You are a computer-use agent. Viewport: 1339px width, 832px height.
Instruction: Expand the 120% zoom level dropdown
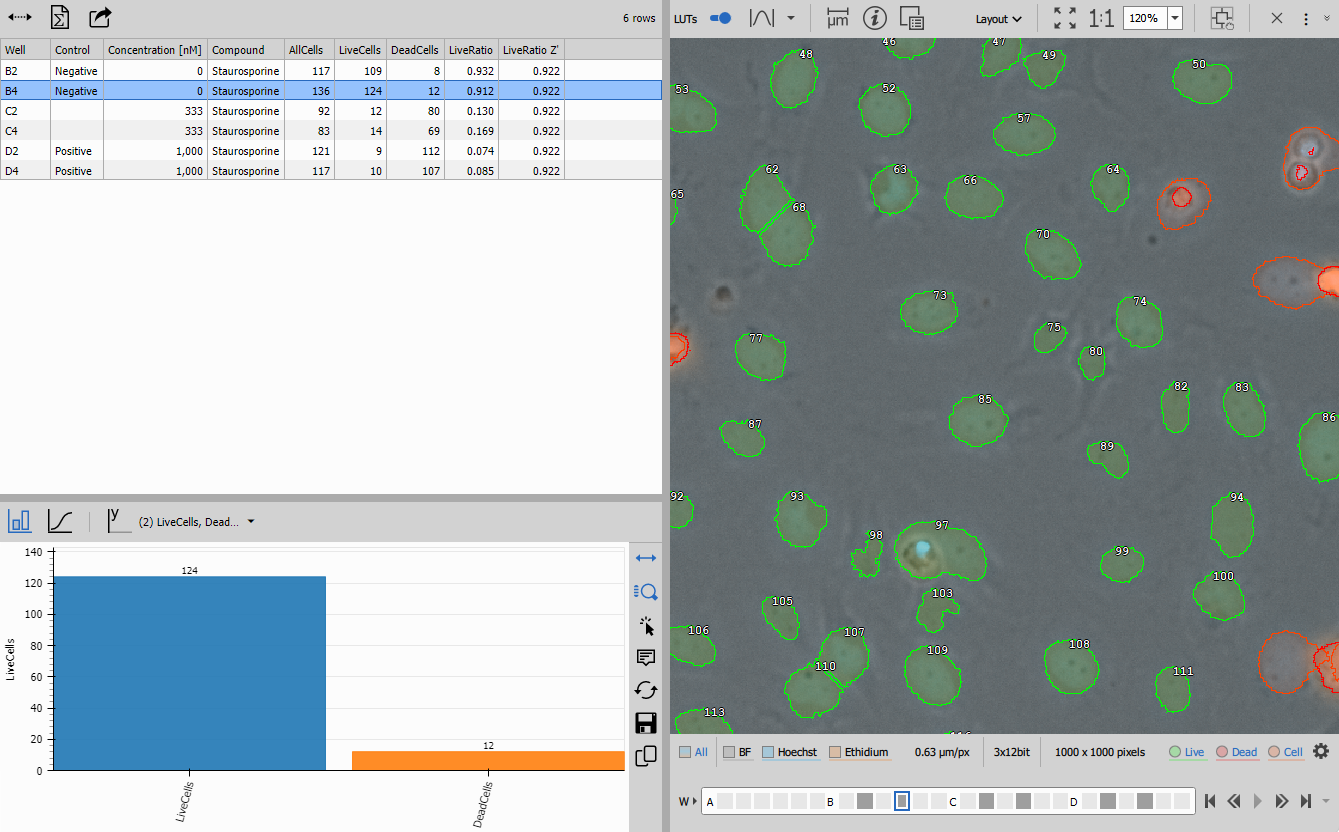(1175, 18)
